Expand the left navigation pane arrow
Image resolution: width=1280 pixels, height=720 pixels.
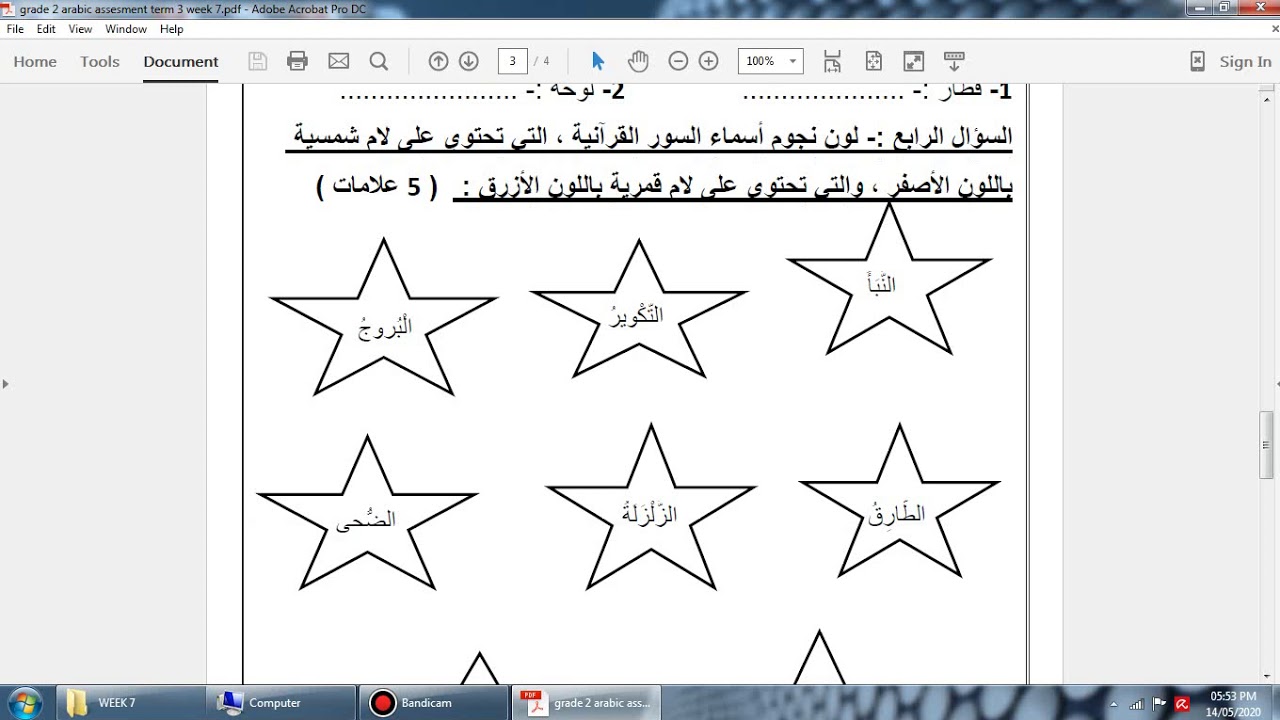5,383
